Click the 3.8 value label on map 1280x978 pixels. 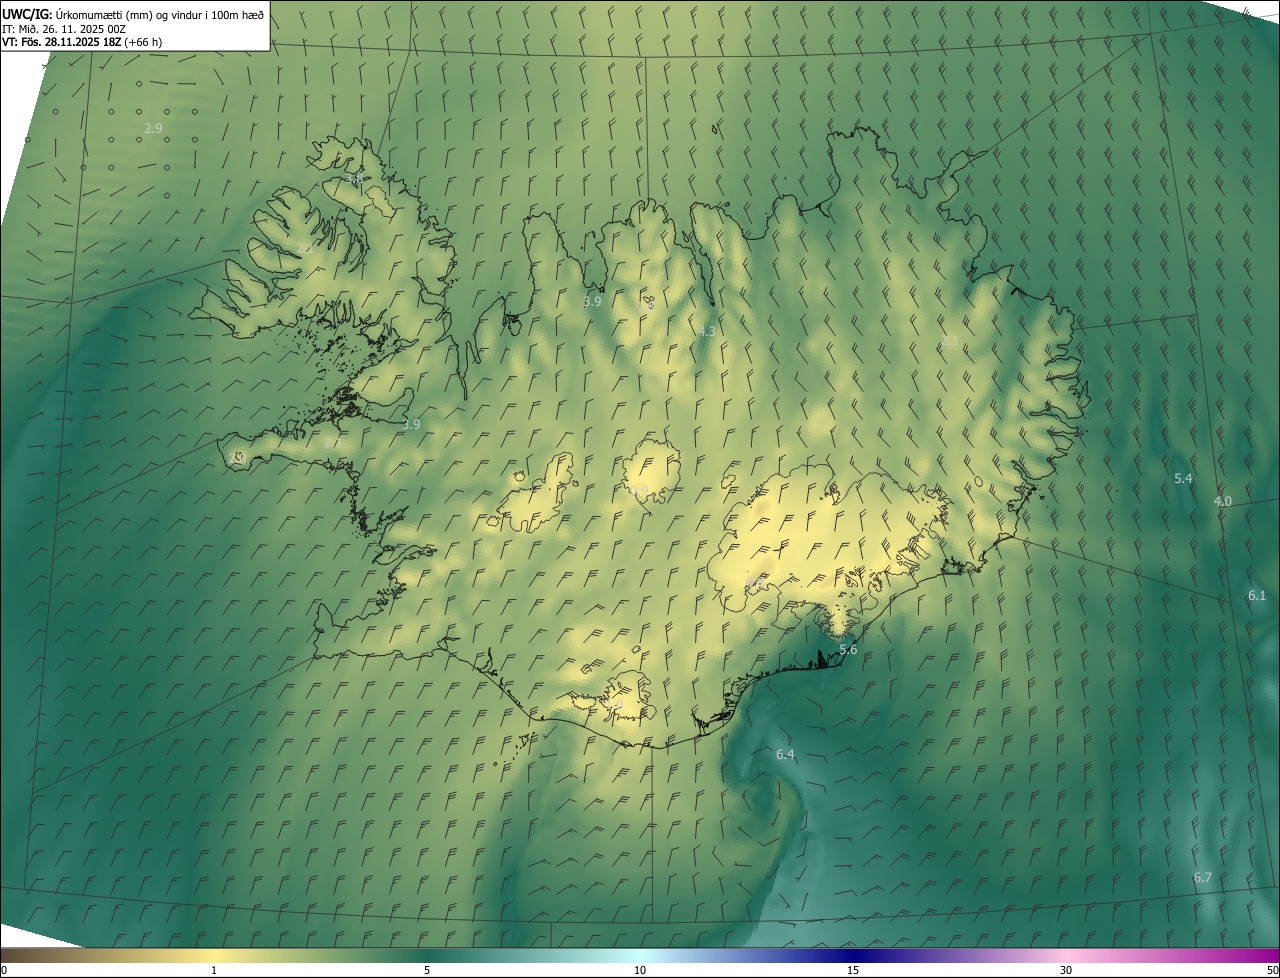coord(354,179)
